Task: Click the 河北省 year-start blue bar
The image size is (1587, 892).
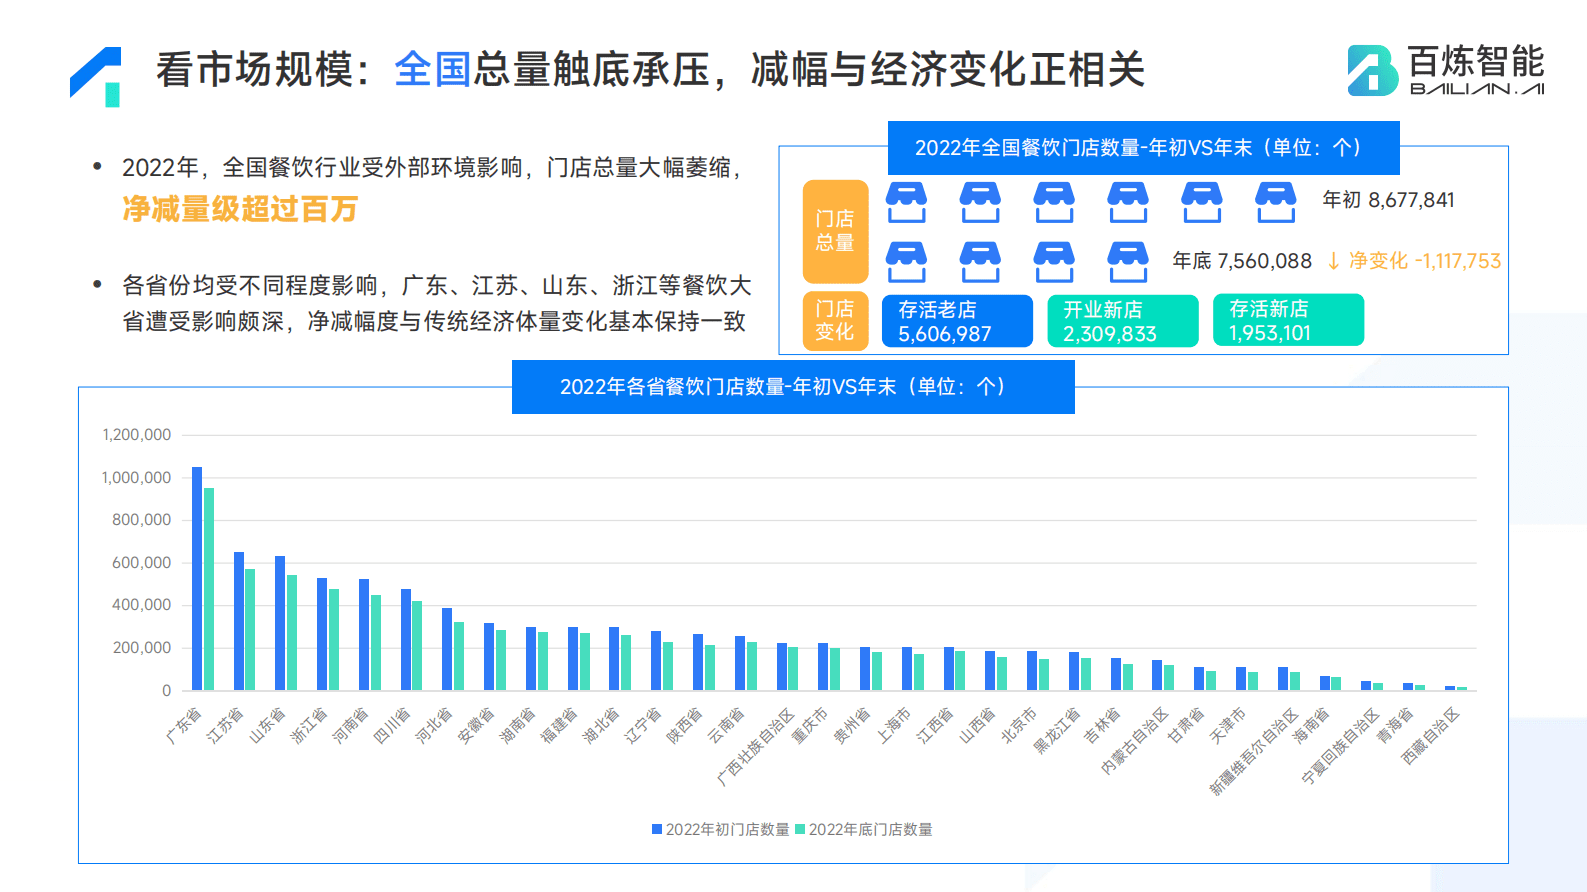Action: (x=447, y=649)
